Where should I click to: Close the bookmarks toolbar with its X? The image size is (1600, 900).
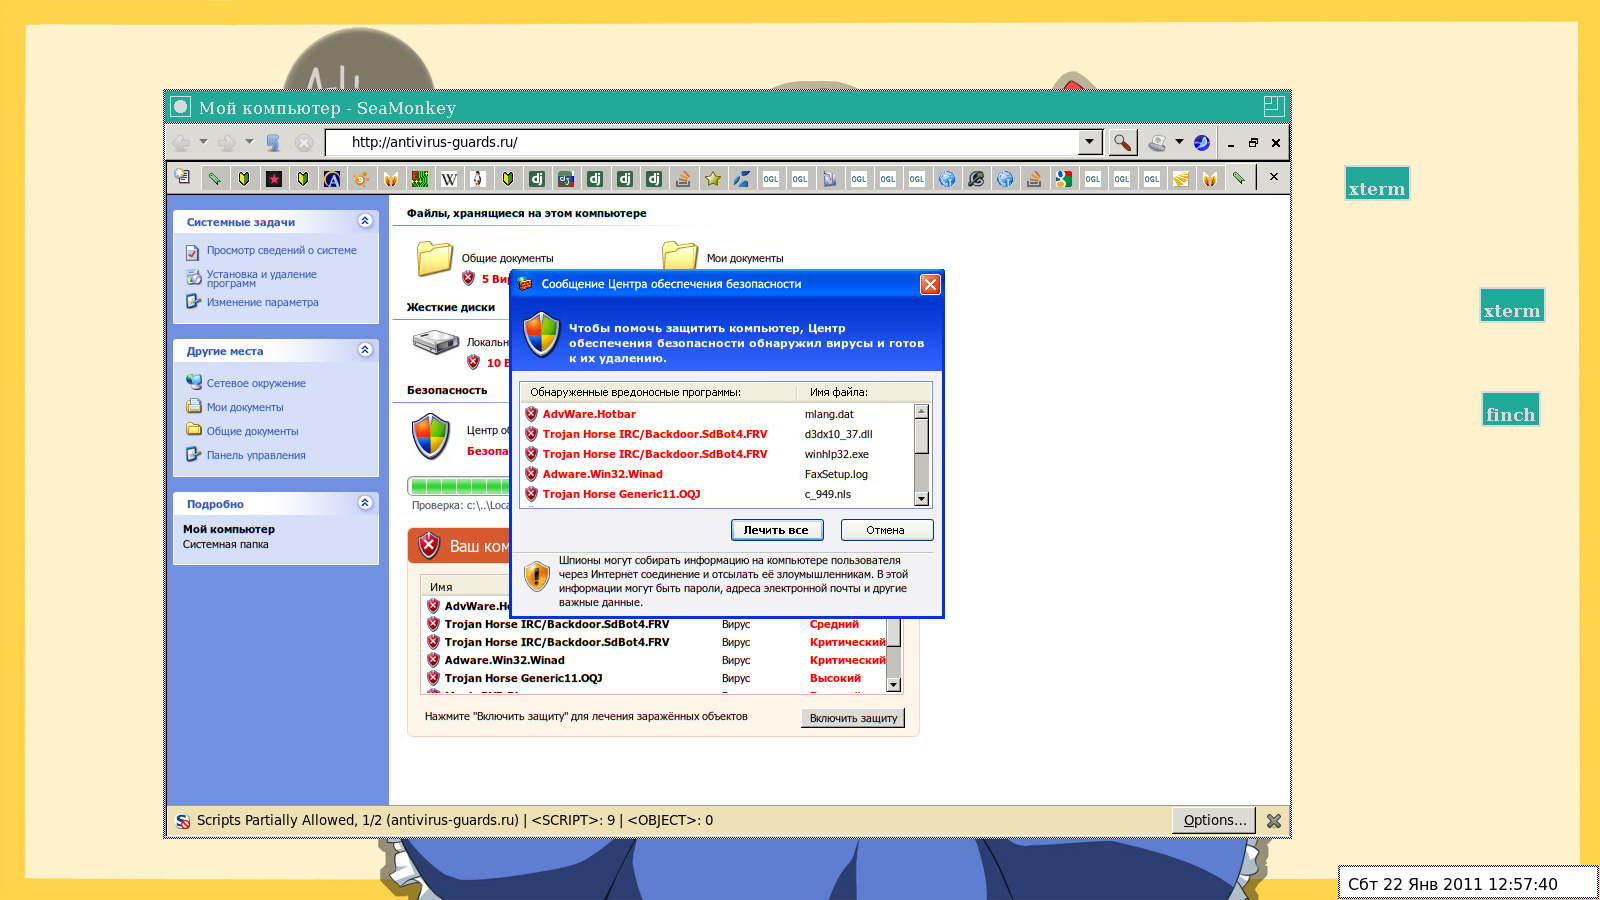click(x=1273, y=177)
